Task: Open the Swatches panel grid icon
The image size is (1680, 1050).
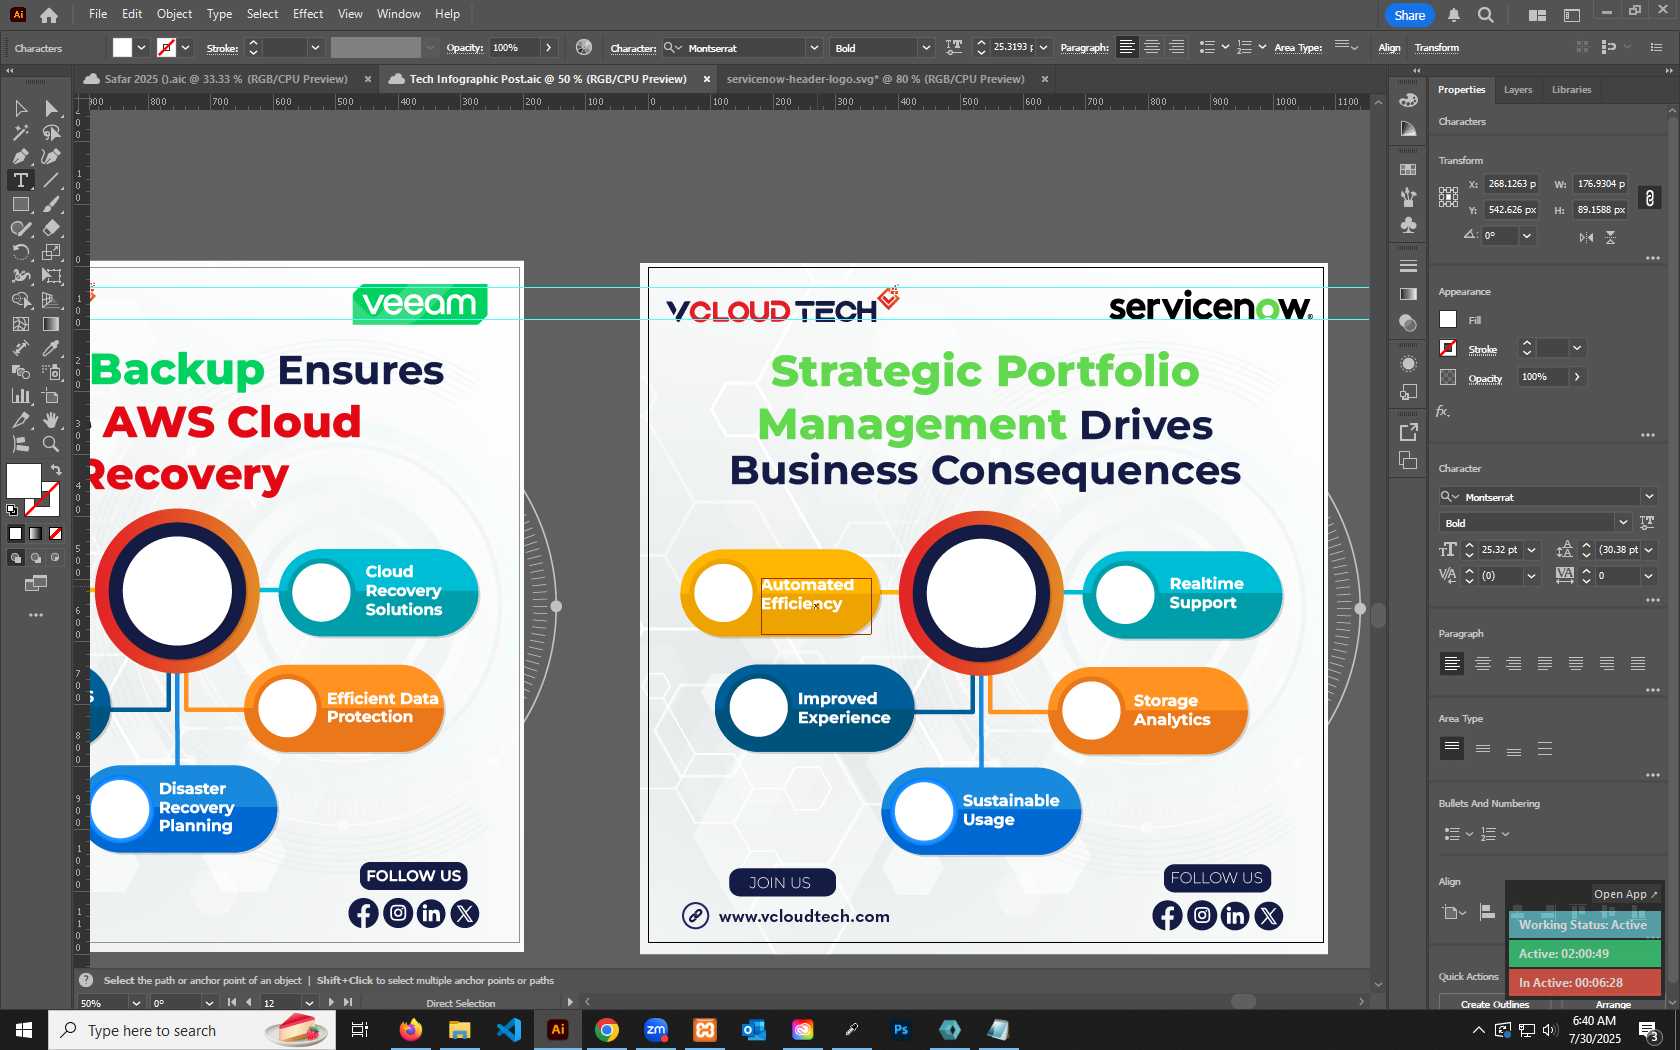Action: [x=1408, y=169]
